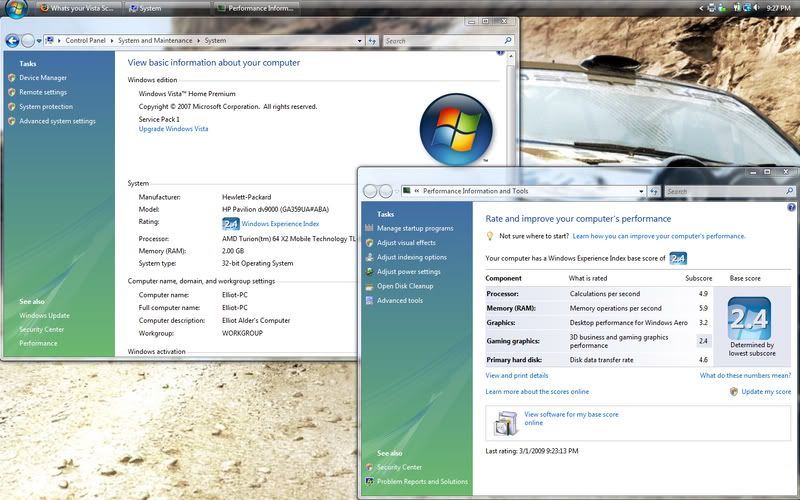Open the Windows Start orb
This screenshot has height=500, width=800.
(x=14, y=9)
